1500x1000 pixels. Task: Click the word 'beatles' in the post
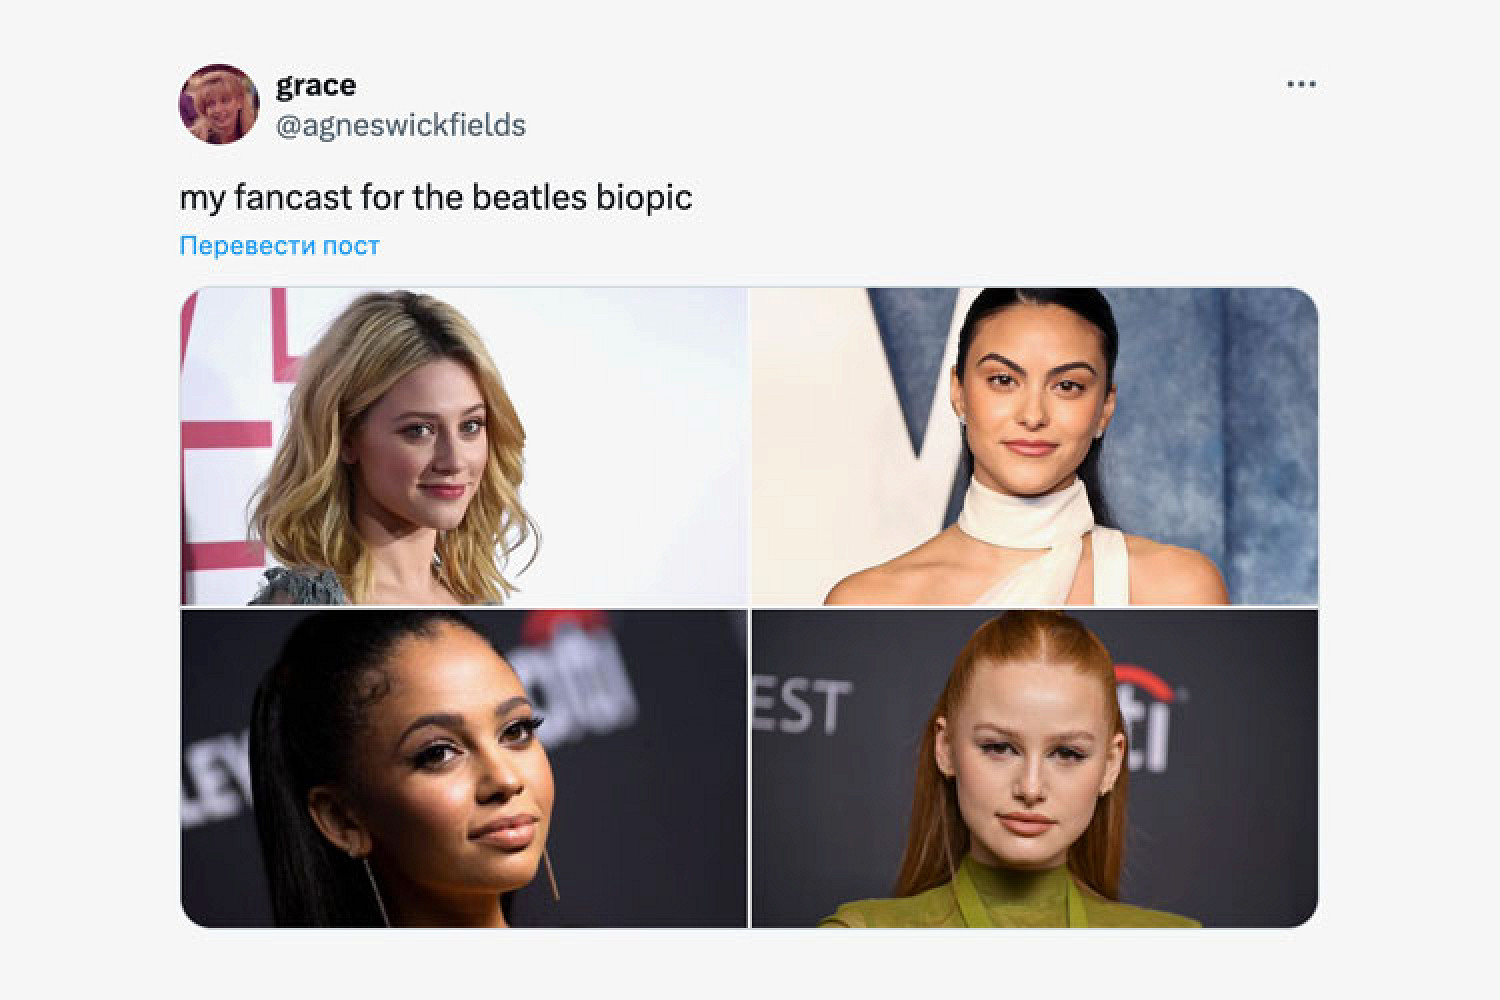(x=529, y=197)
